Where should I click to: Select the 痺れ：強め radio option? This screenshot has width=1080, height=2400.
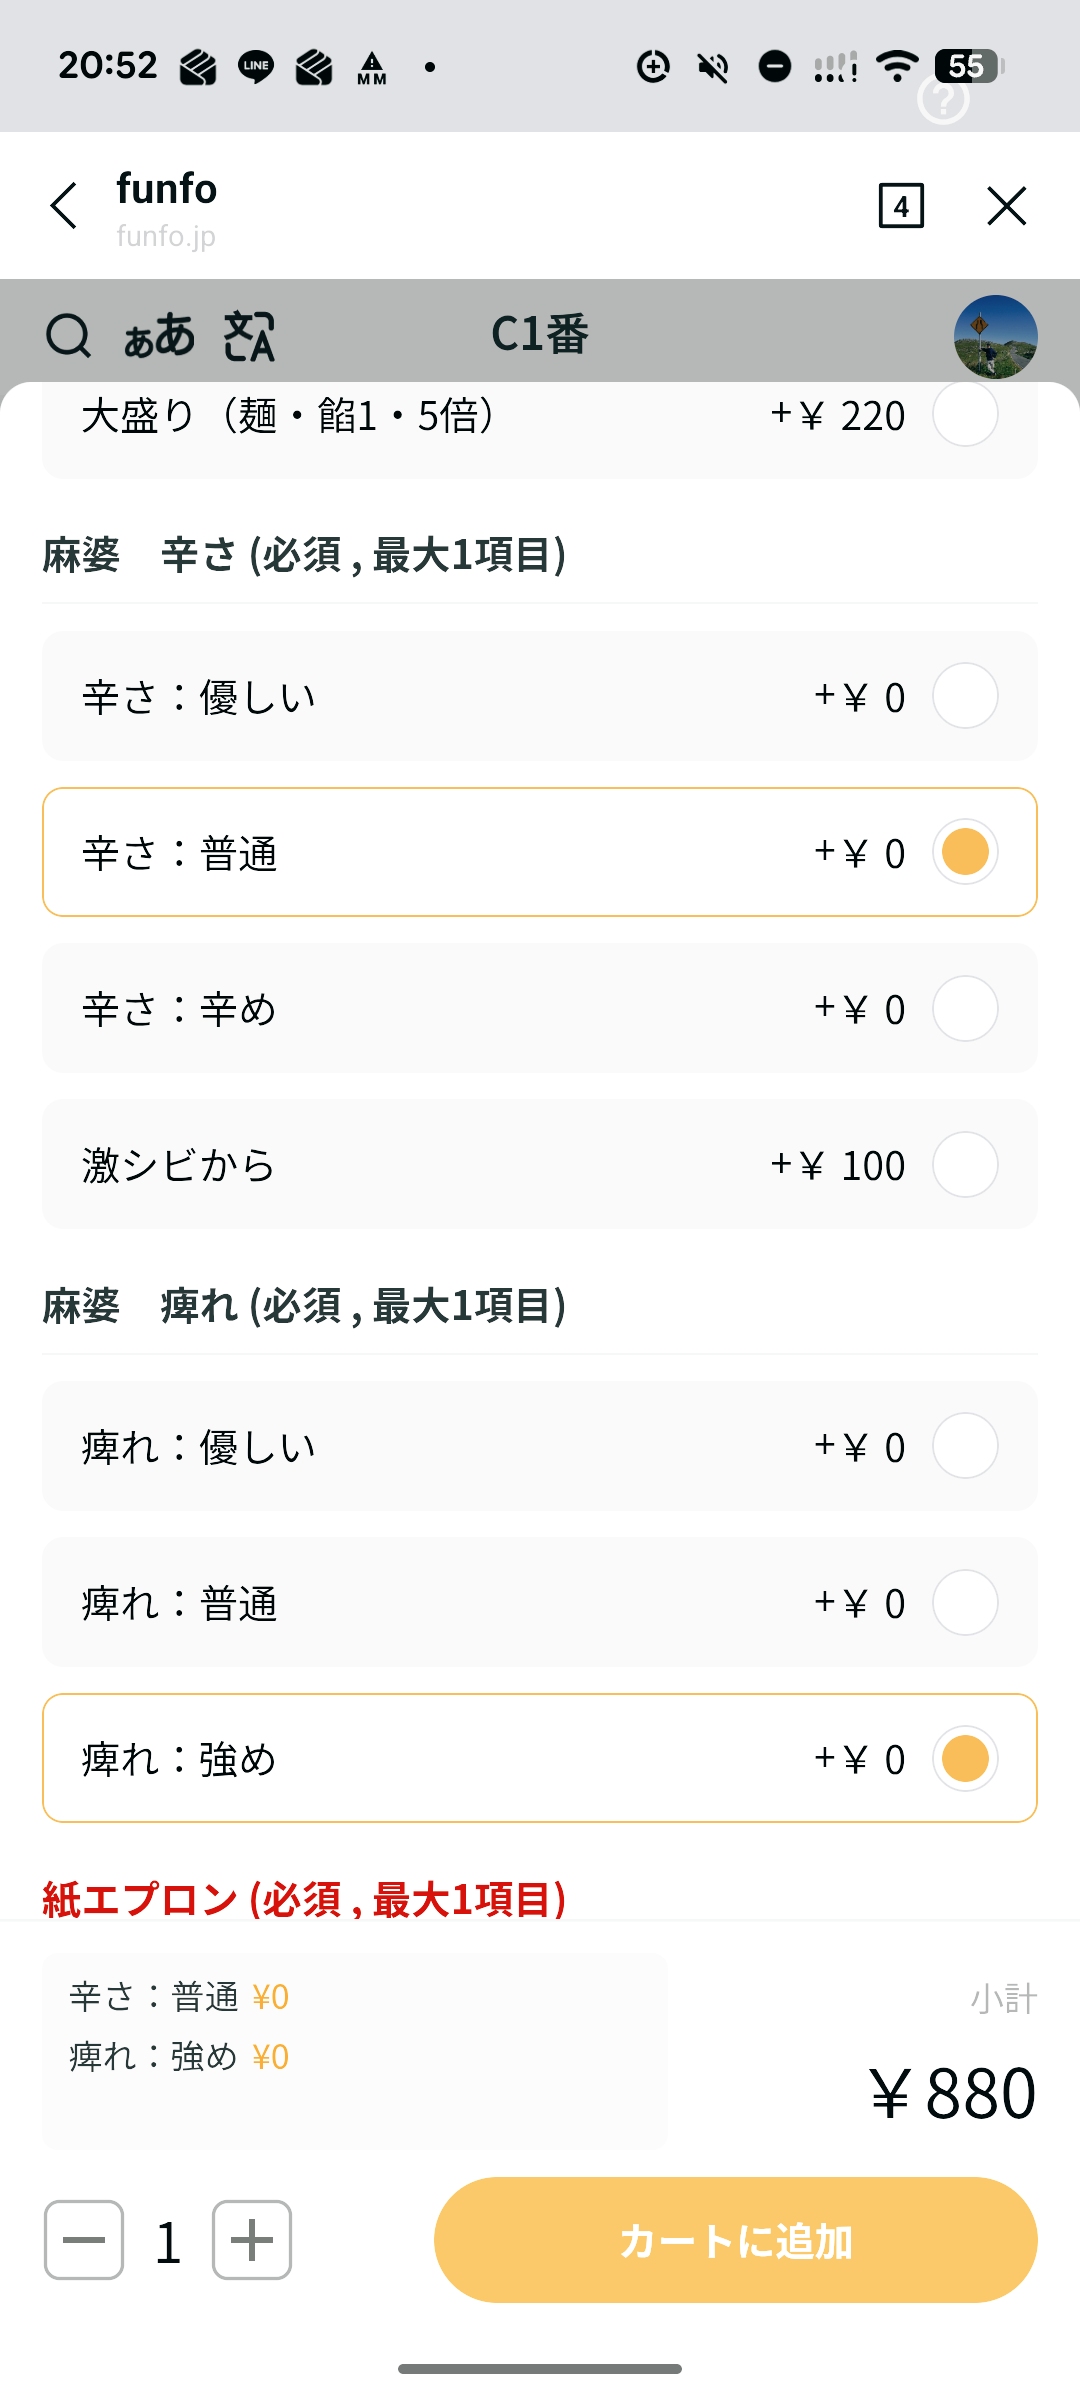pyautogui.click(x=964, y=1758)
